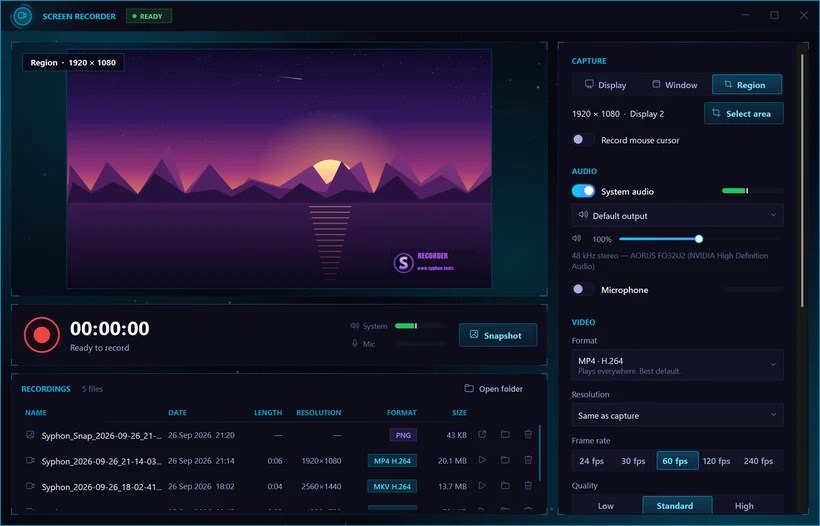Click the camera icon on Snapshot button

click(474, 335)
